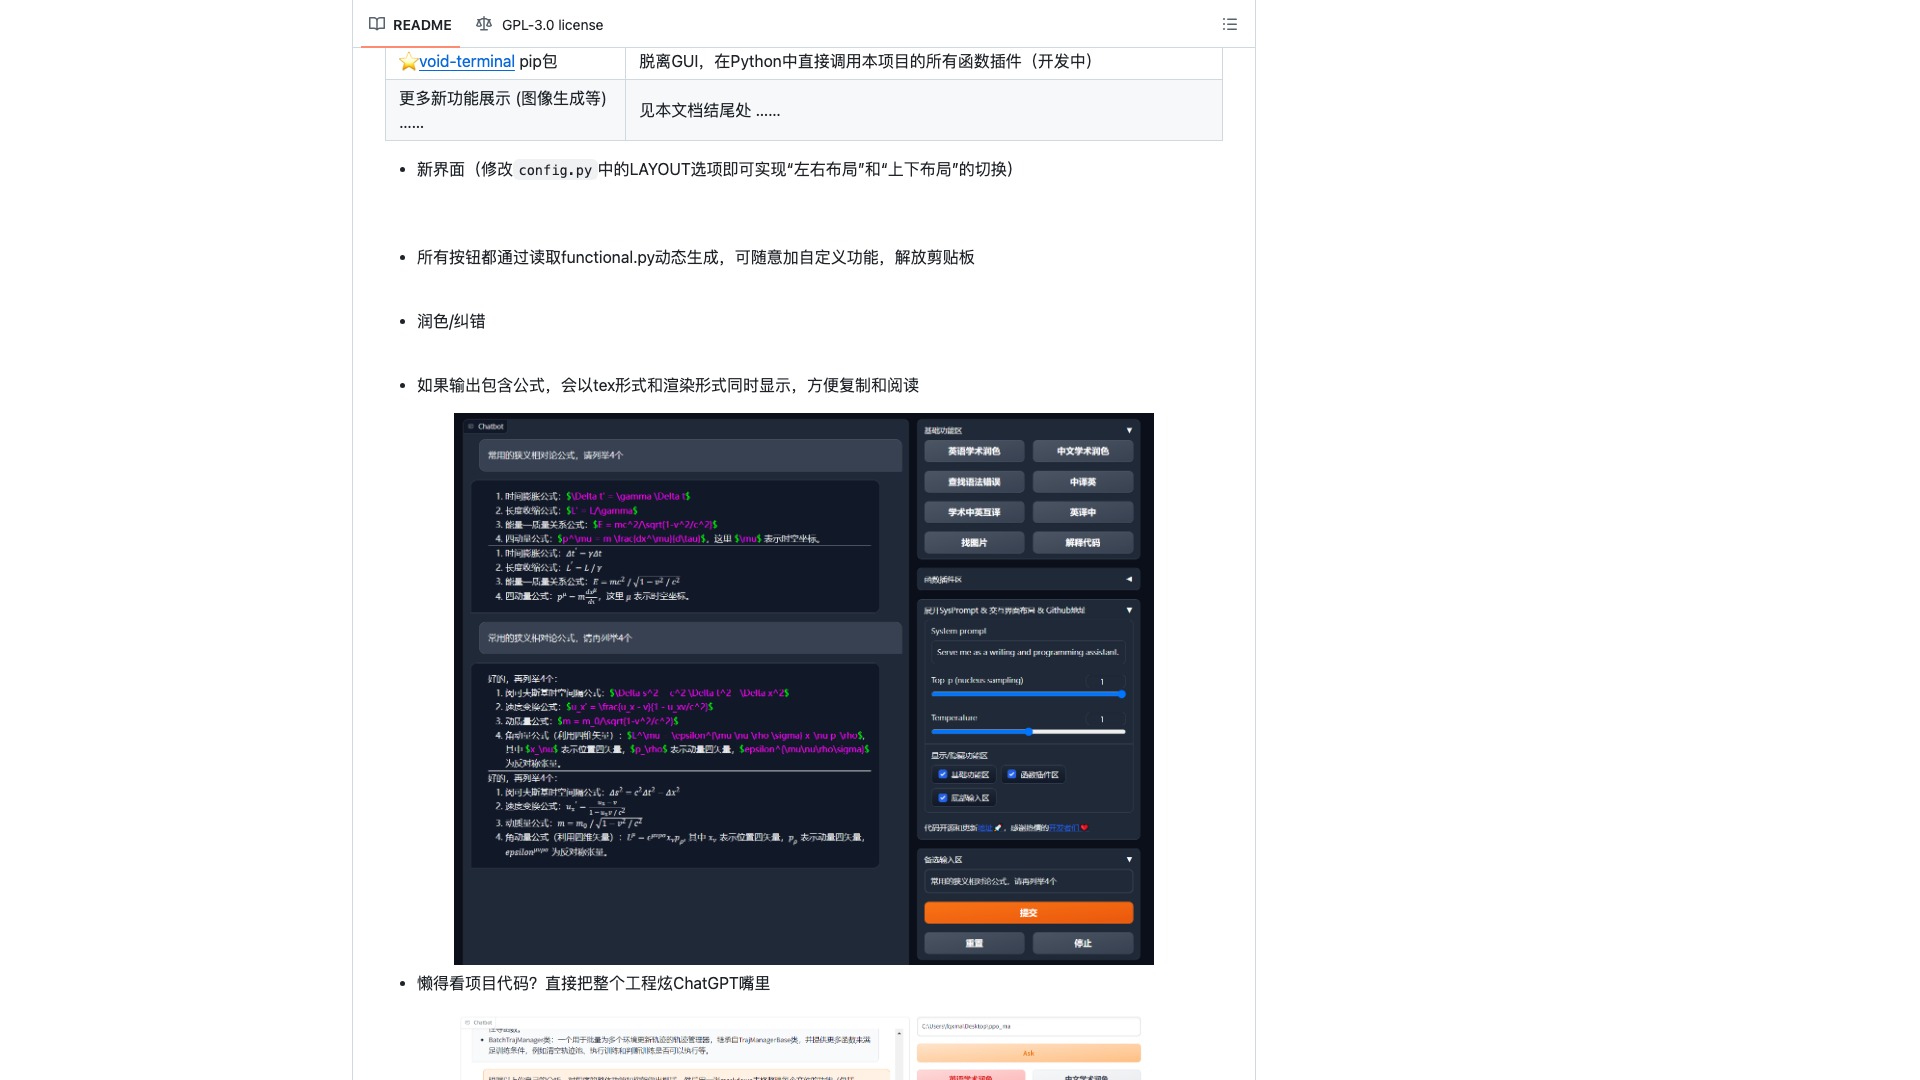Screen dimensions: 1920x1080
Task: Click the orange 提交 submit button
Action: point(1028,913)
